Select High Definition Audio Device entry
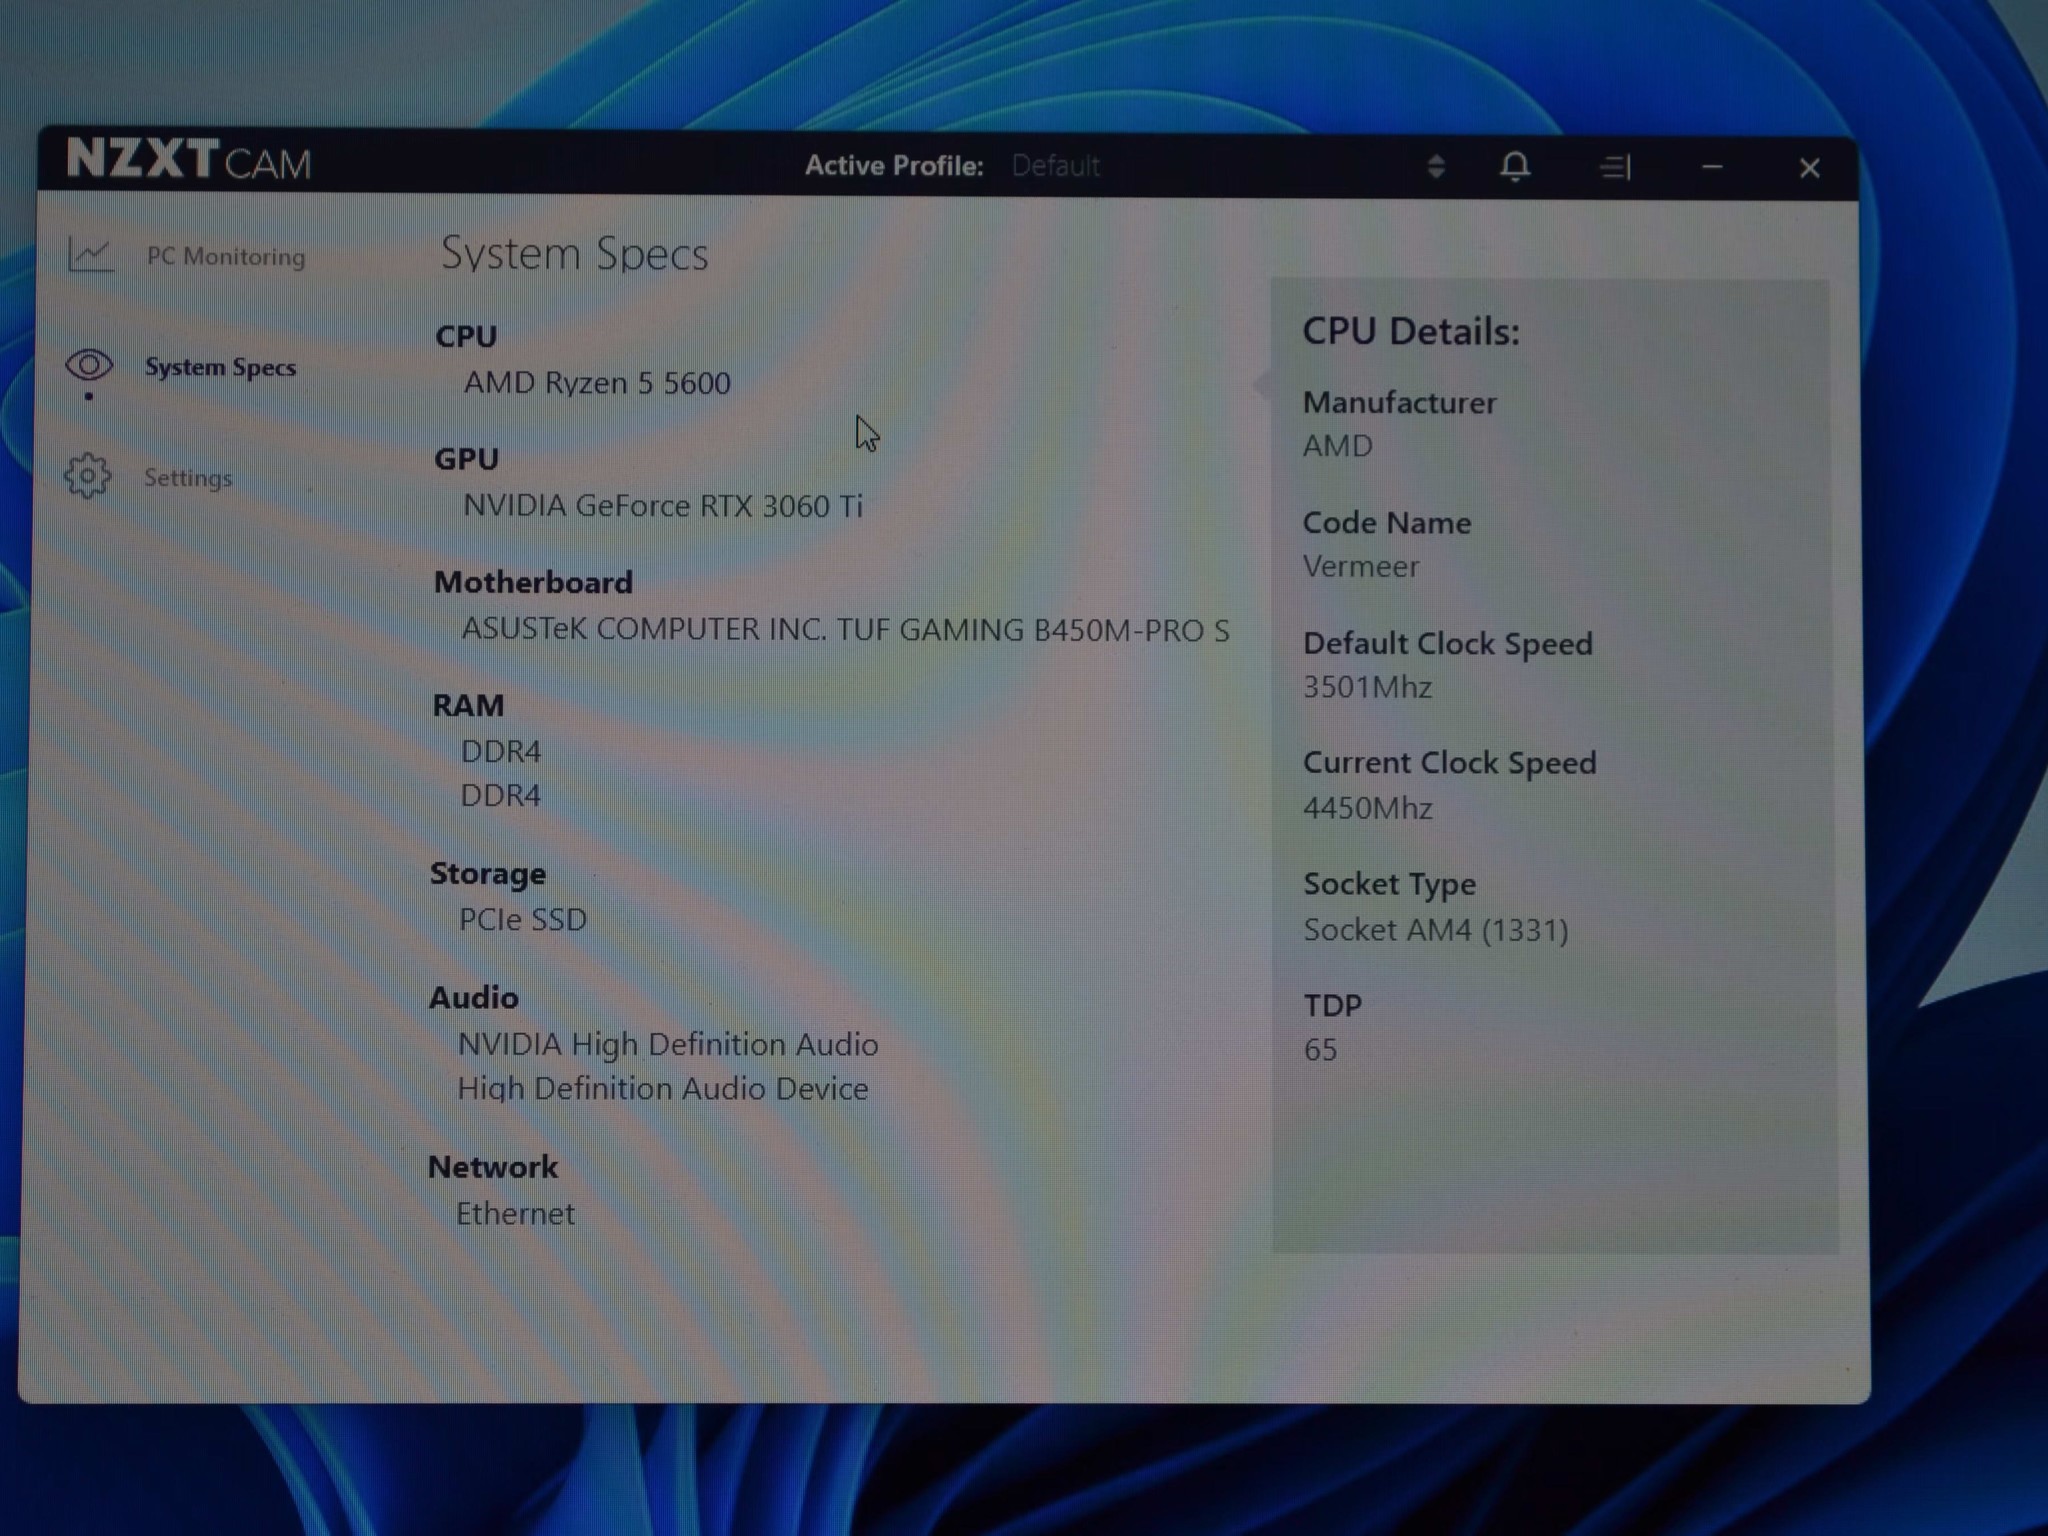2048x1536 pixels. pos(662,1088)
